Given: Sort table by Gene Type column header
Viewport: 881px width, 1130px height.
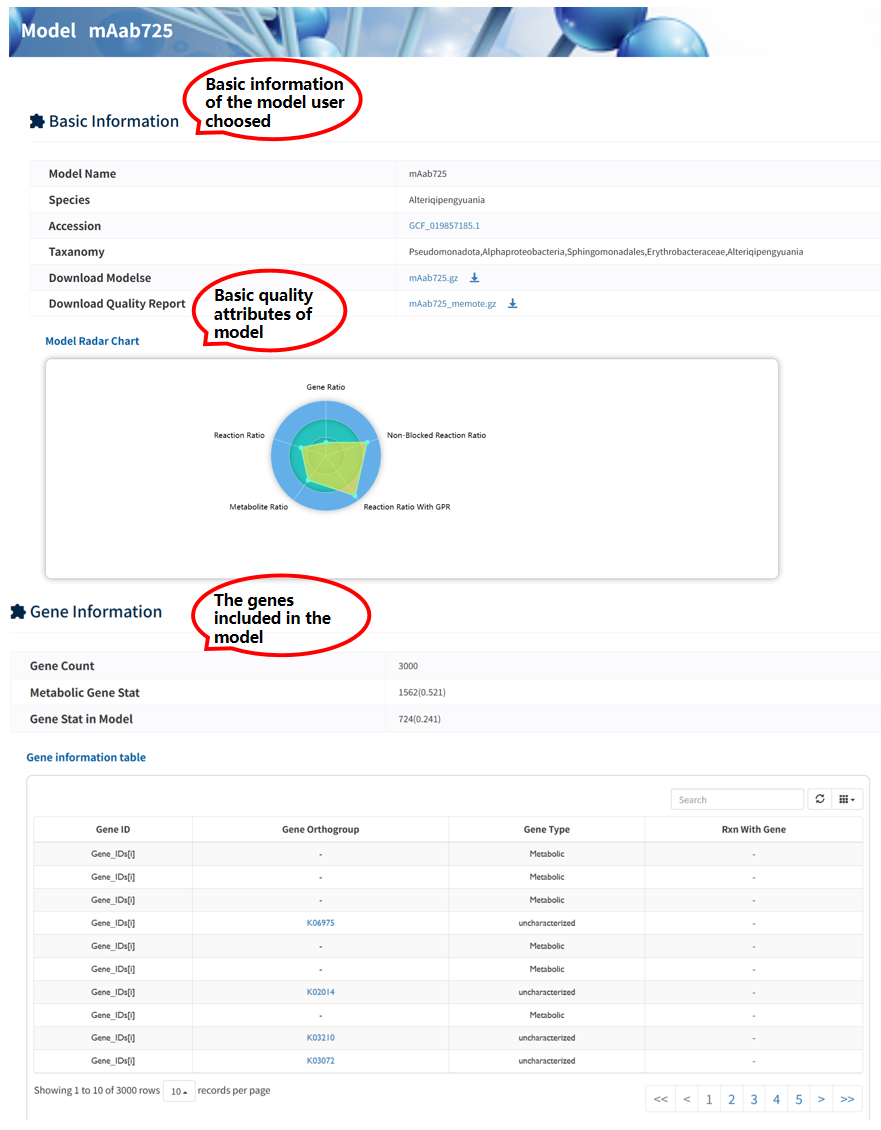Looking at the screenshot, I should (546, 830).
